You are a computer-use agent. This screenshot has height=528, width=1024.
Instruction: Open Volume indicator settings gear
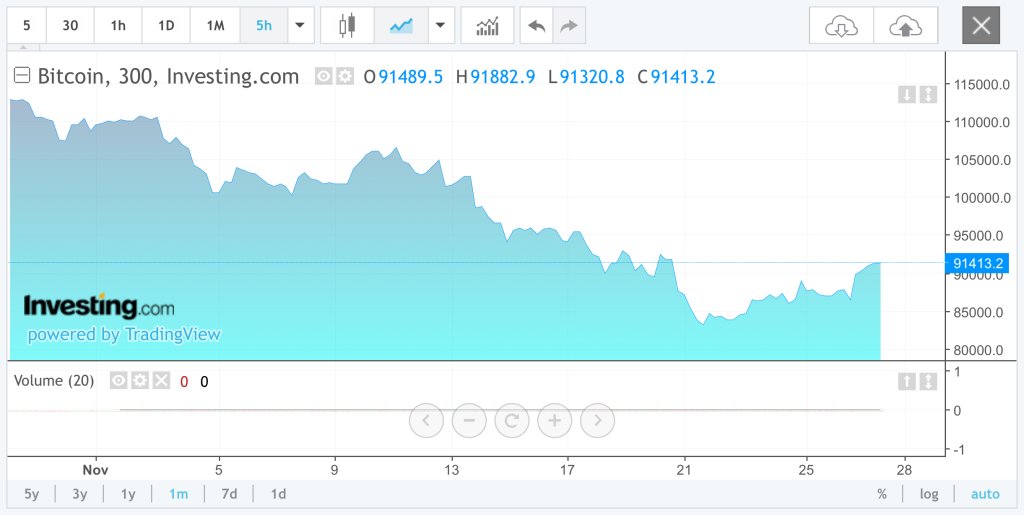click(x=139, y=380)
